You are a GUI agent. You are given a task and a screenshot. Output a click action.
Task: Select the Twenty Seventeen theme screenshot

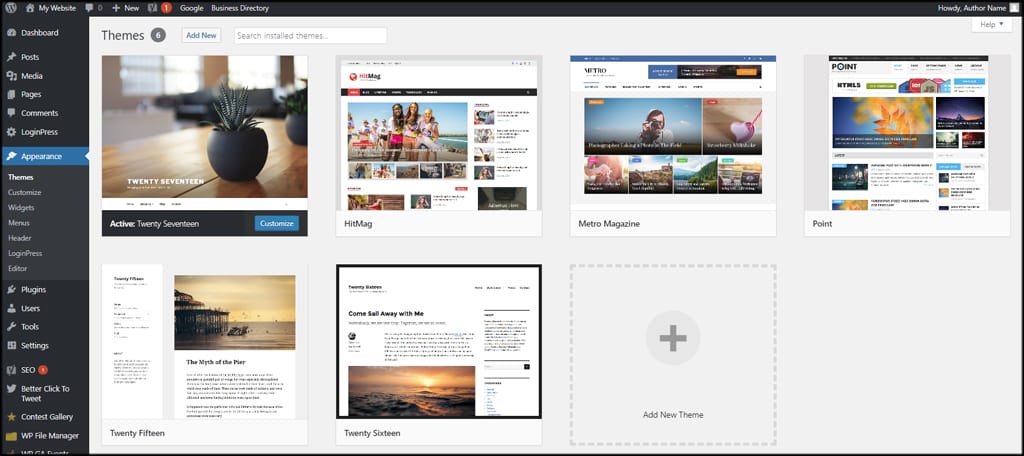204,133
